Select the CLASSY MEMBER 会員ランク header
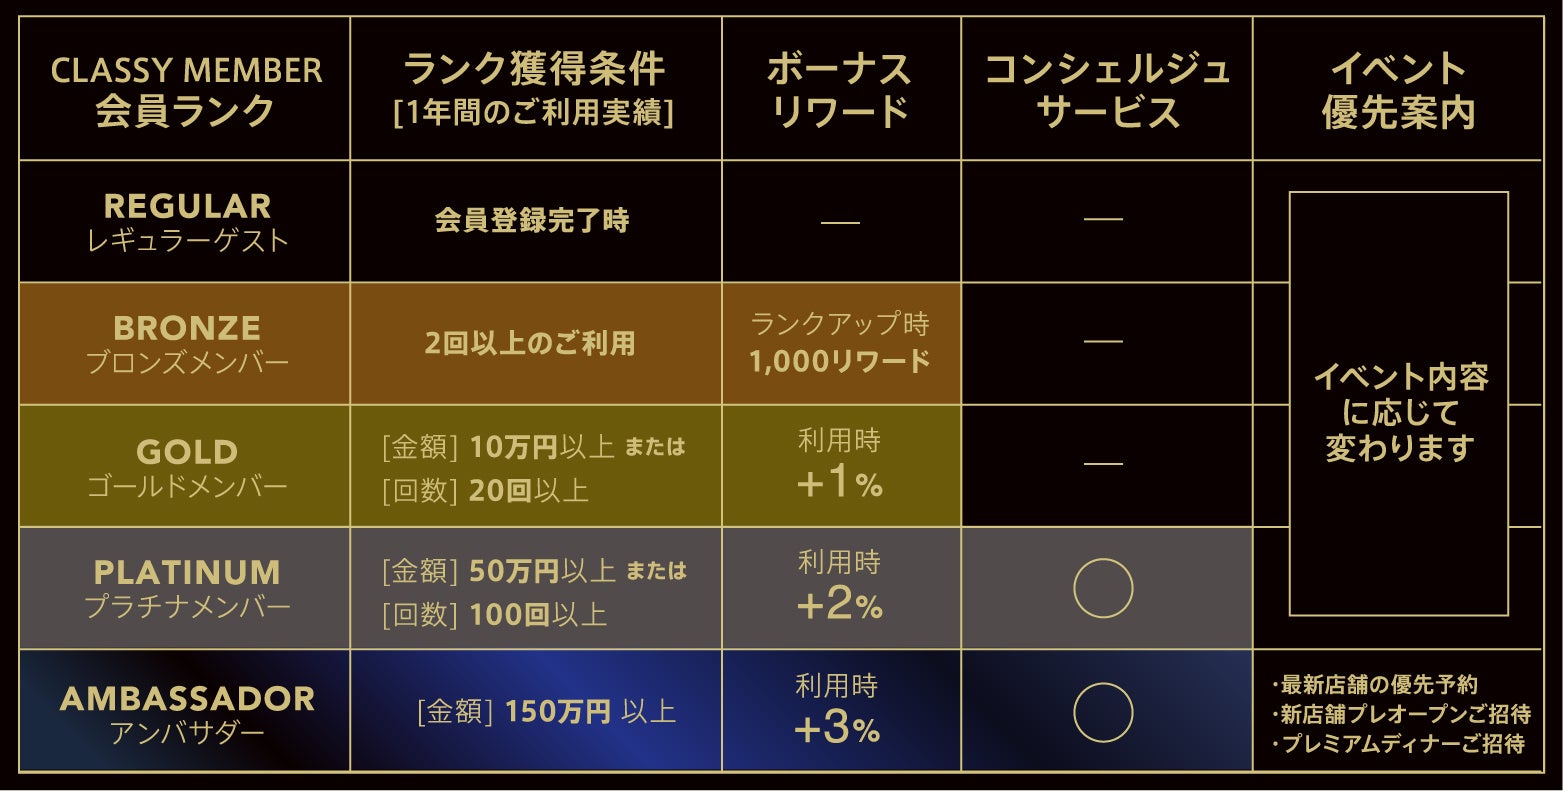This screenshot has width=1563, height=792. 186,90
